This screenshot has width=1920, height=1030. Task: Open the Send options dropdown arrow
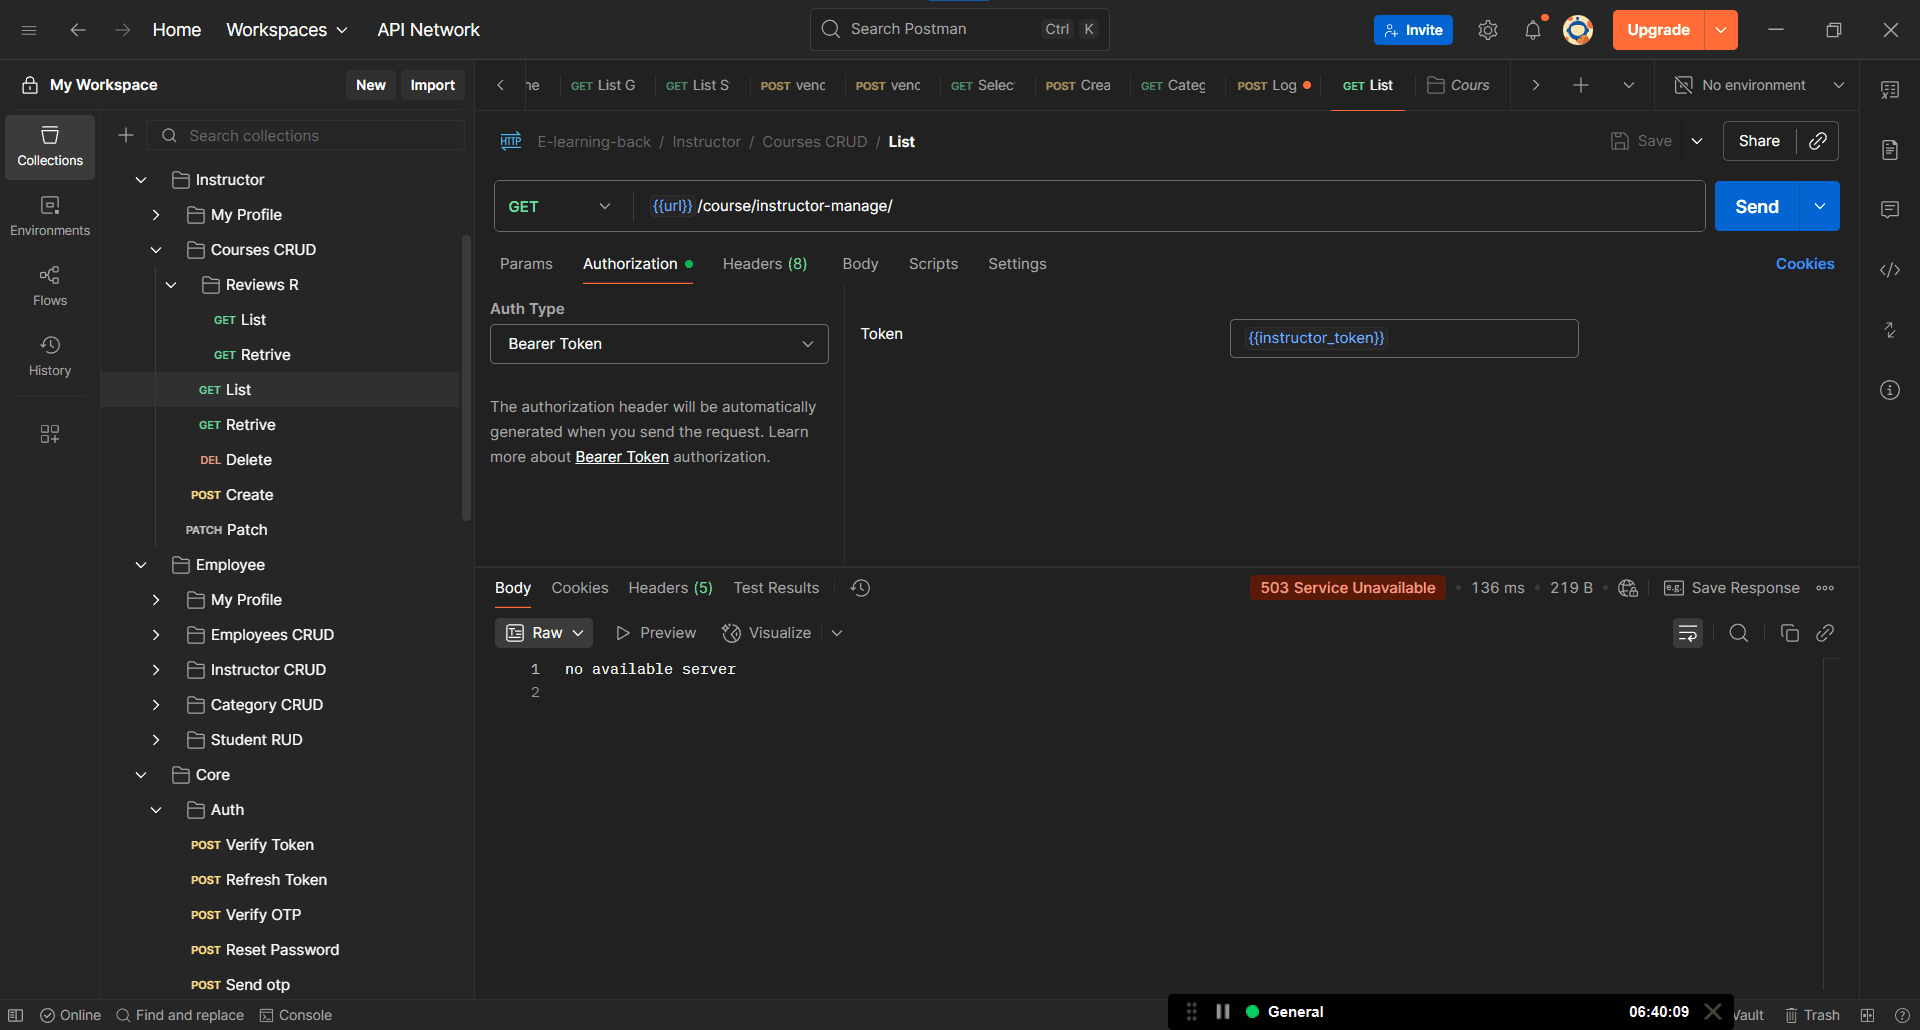click(1820, 206)
